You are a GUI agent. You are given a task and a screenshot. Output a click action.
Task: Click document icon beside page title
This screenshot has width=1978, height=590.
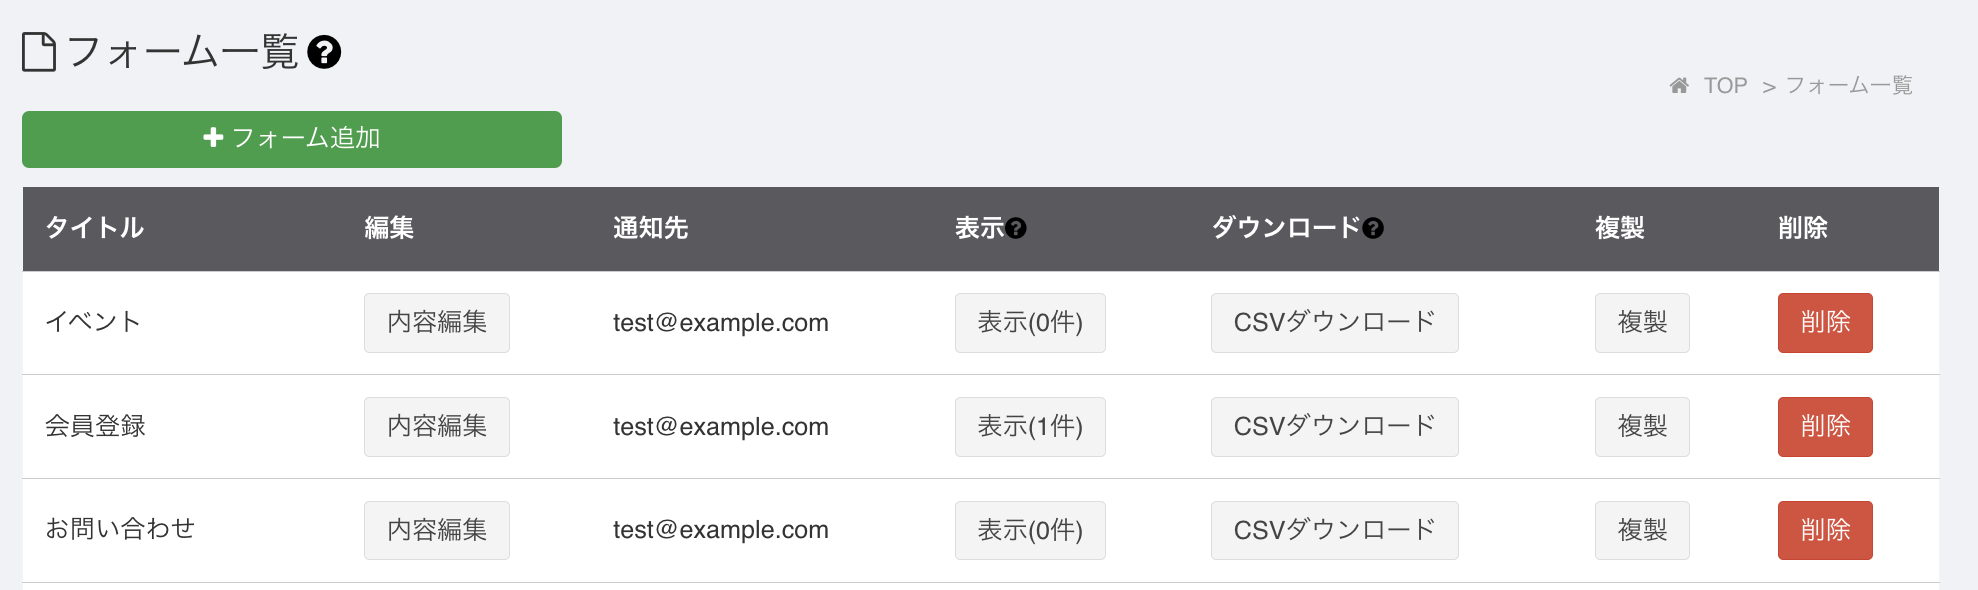[x=39, y=52]
